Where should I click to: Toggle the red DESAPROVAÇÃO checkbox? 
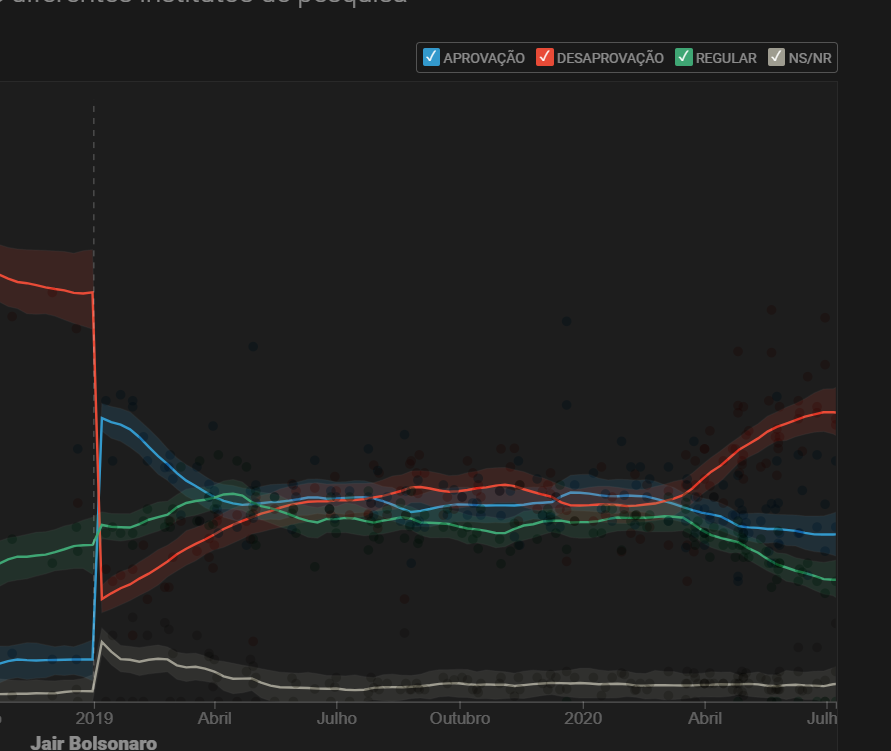[545, 57]
